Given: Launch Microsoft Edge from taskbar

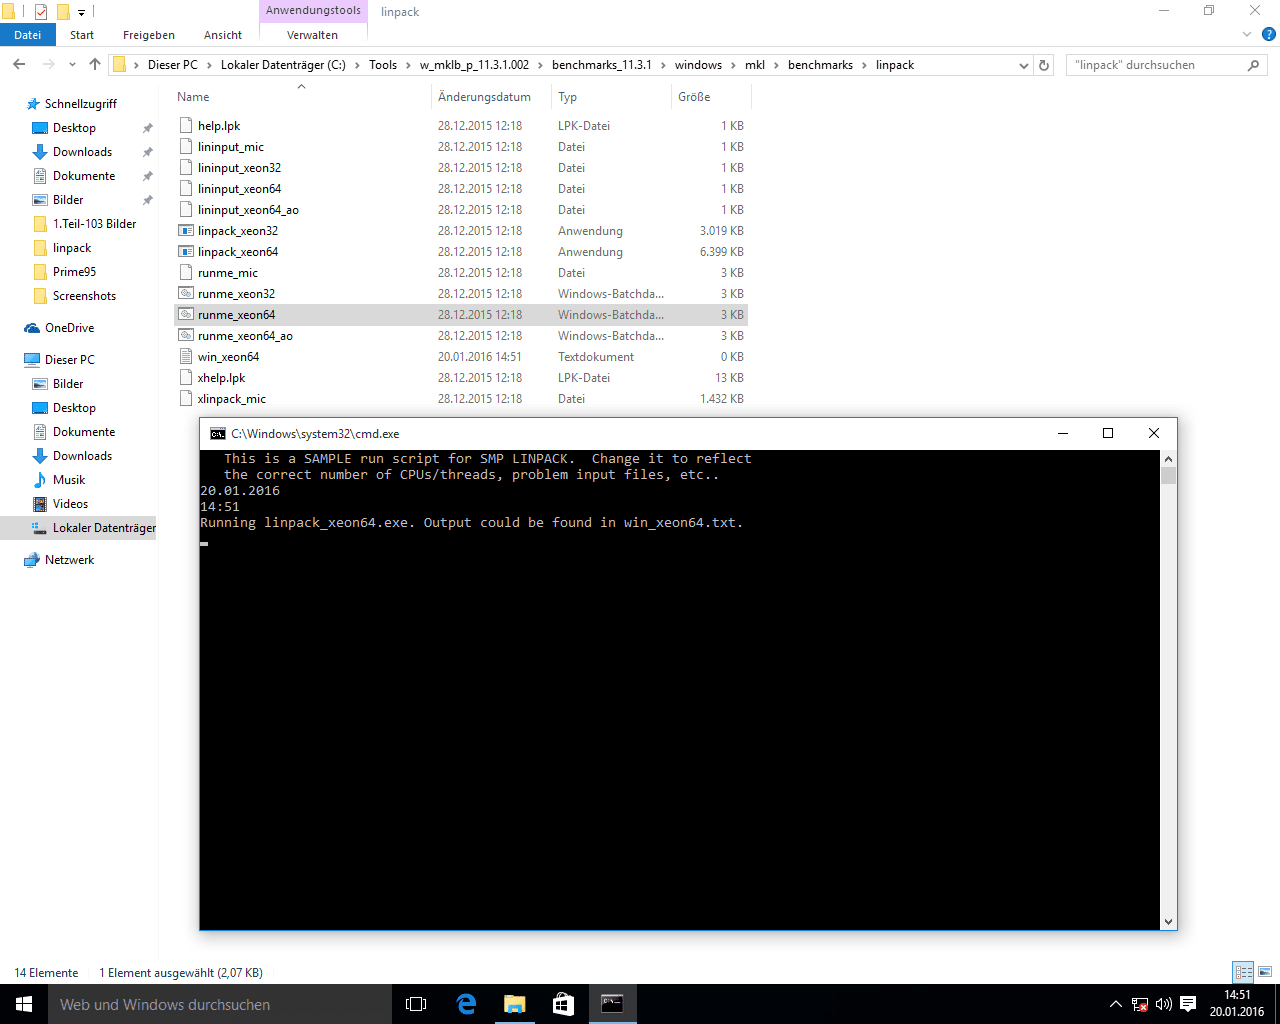Looking at the screenshot, I should 465,1004.
